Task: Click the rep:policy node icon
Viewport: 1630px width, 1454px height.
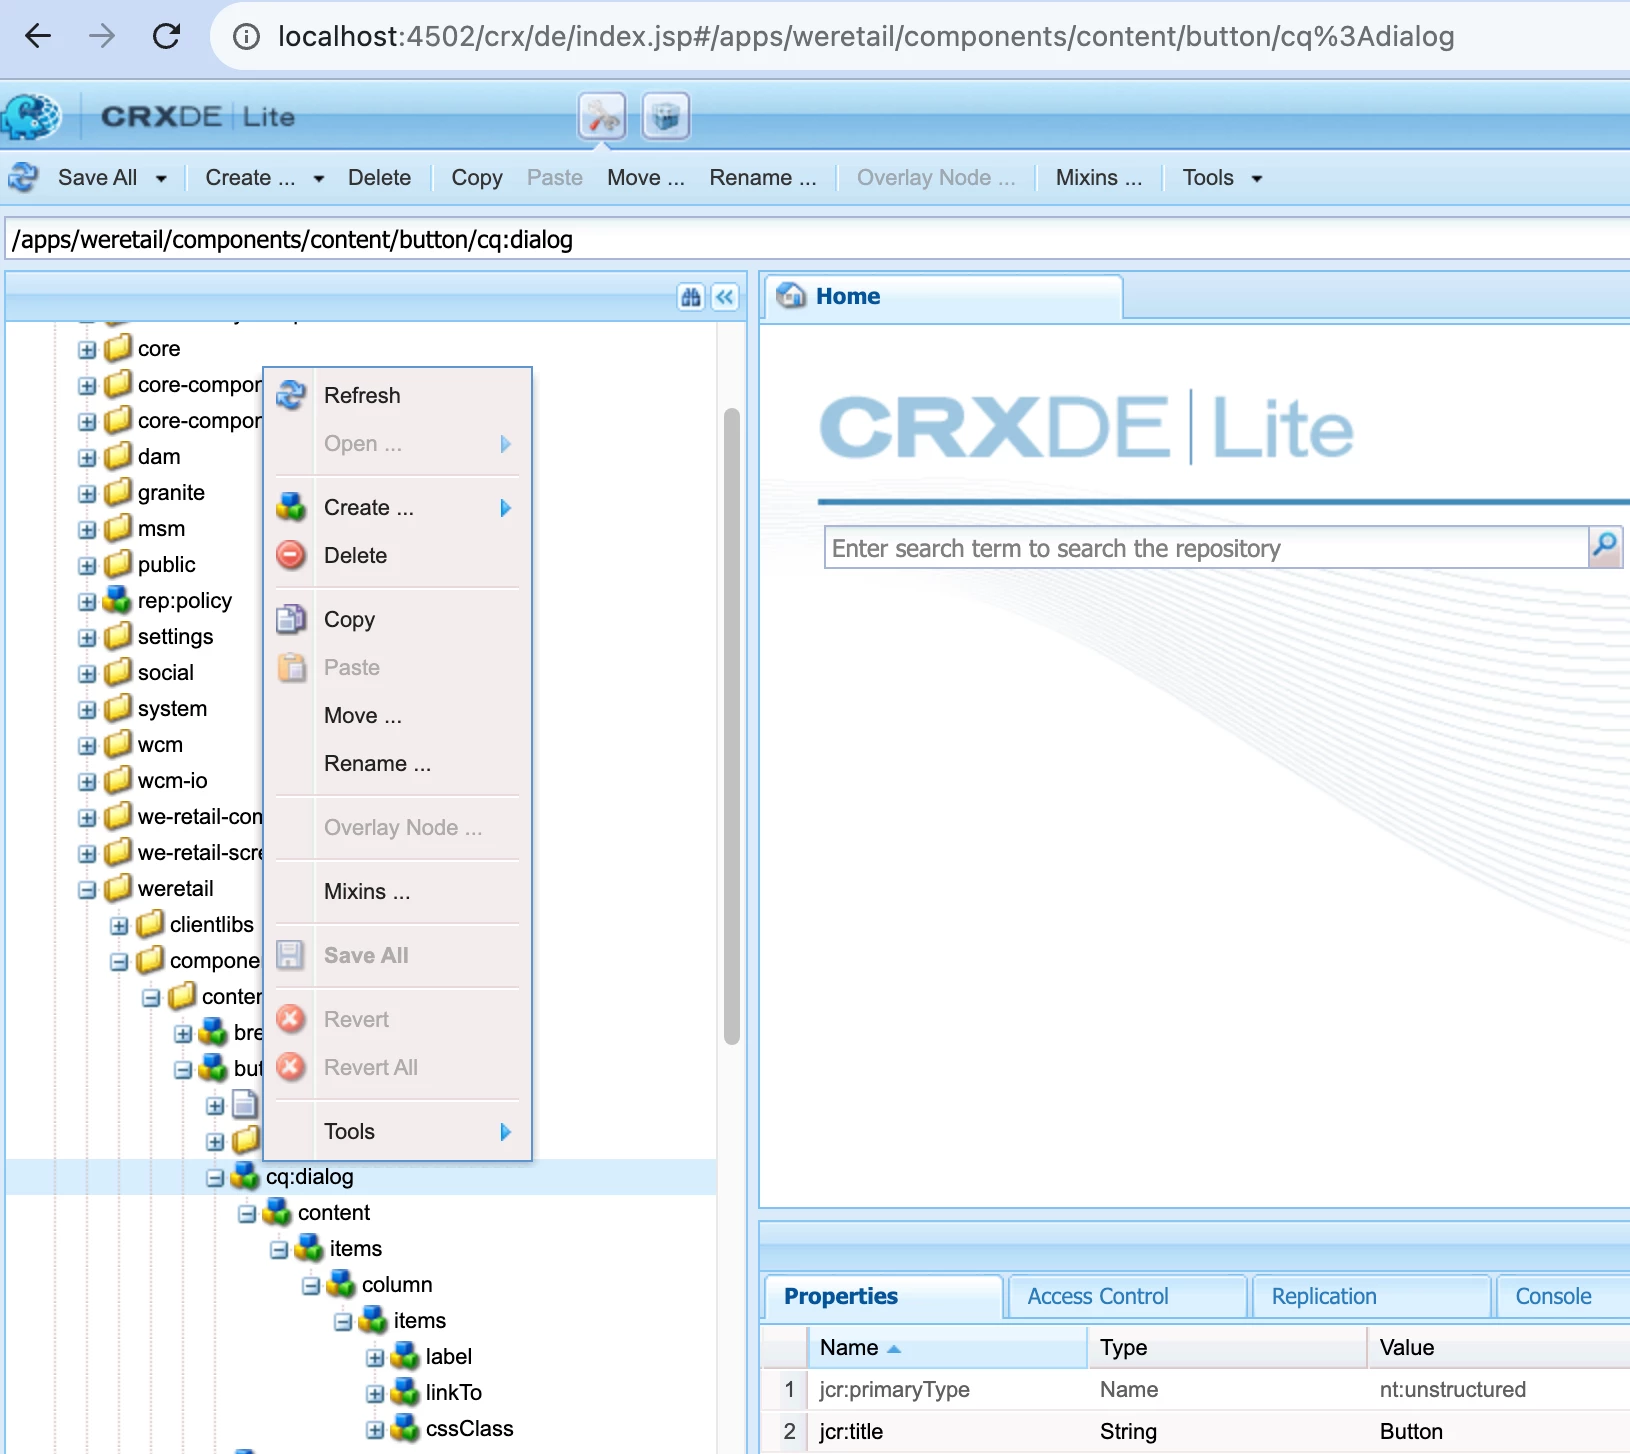Action: 118,600
